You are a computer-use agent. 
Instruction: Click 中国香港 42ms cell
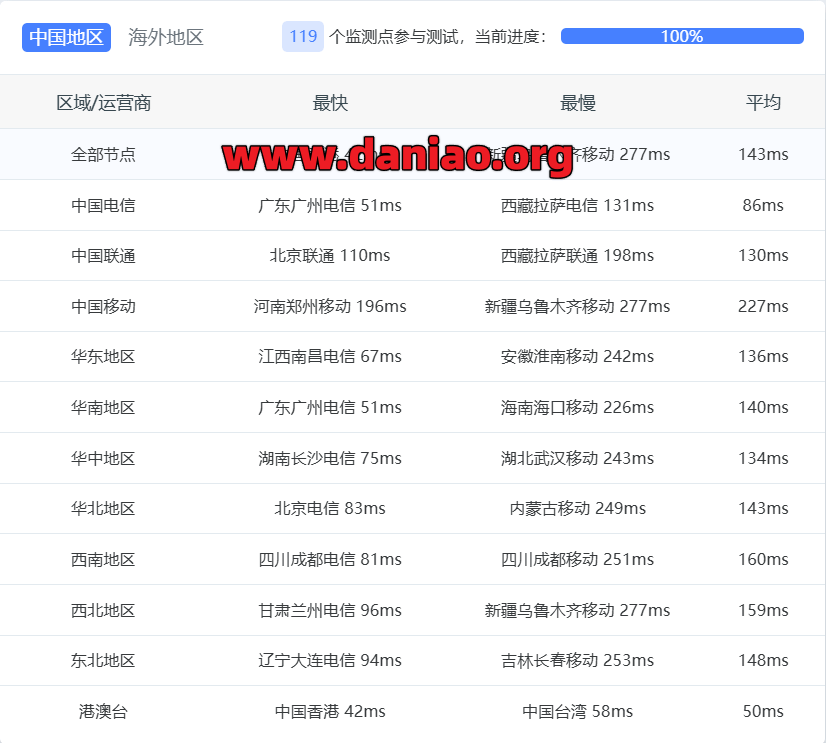click(330, 711)
